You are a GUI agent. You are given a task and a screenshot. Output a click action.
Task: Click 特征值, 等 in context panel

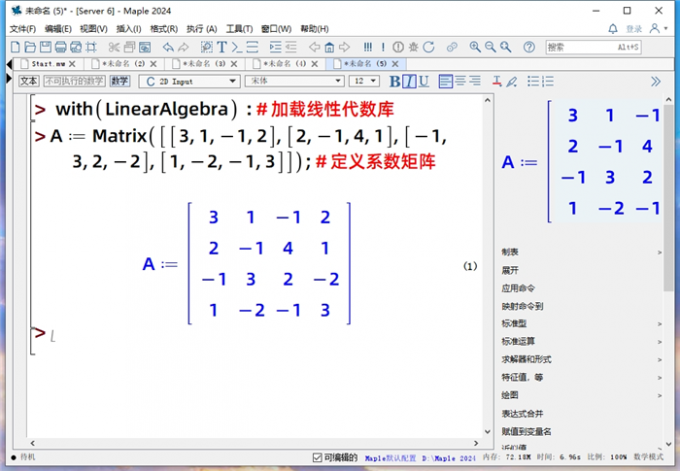(524, 377)
